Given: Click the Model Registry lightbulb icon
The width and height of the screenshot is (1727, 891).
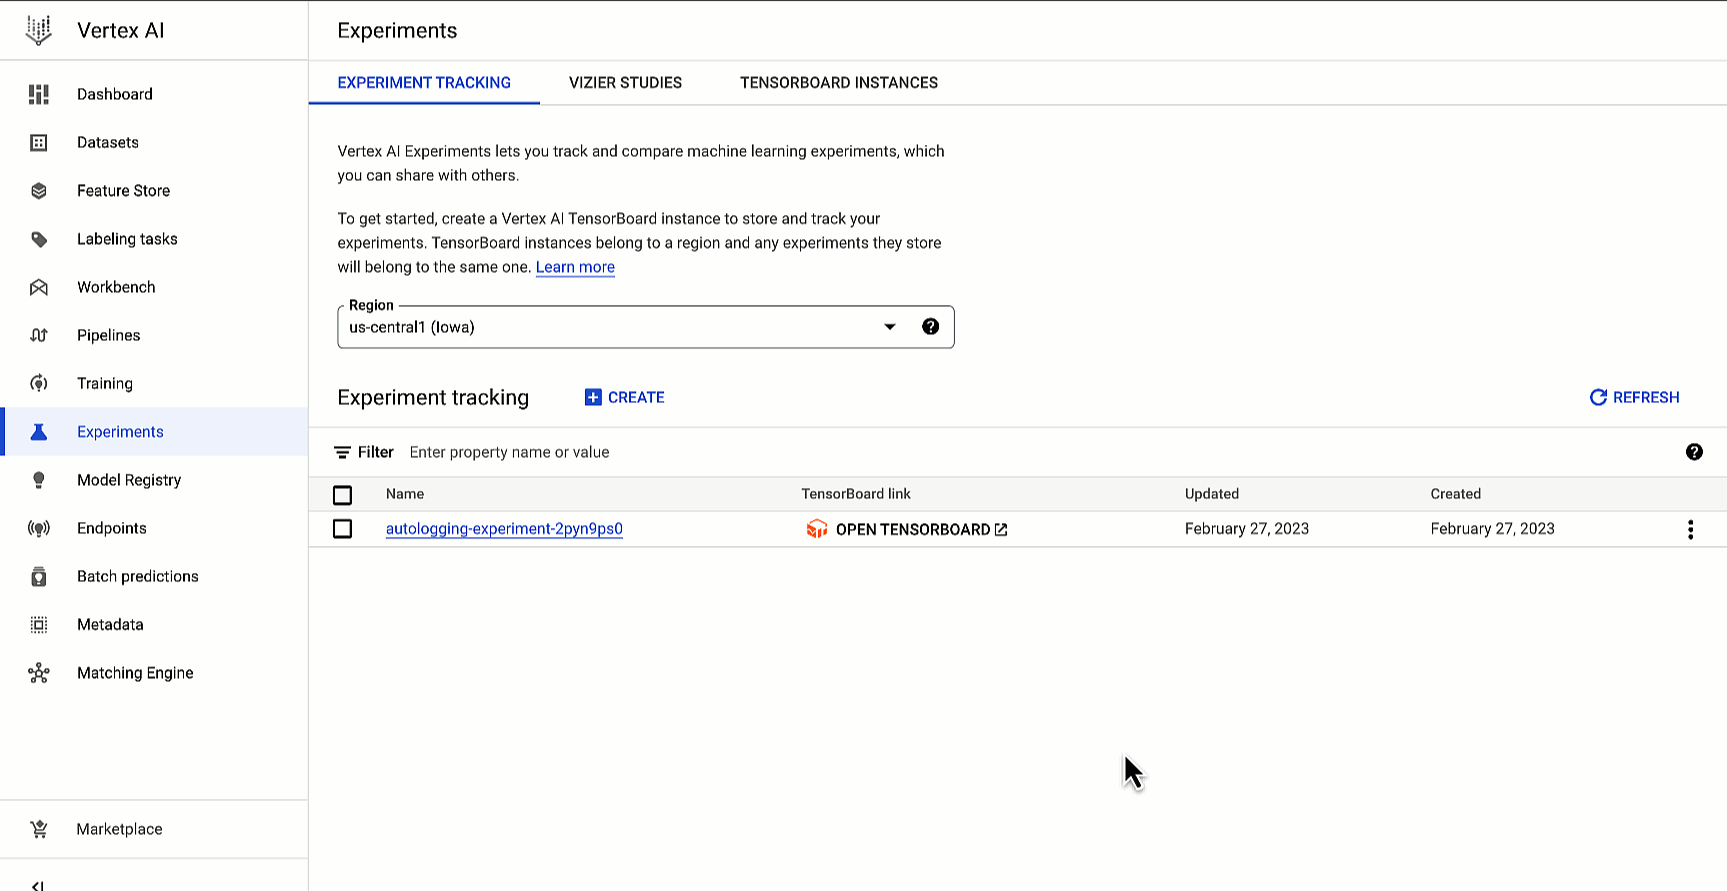Looking at the screenshot, I should click(39, 480).
